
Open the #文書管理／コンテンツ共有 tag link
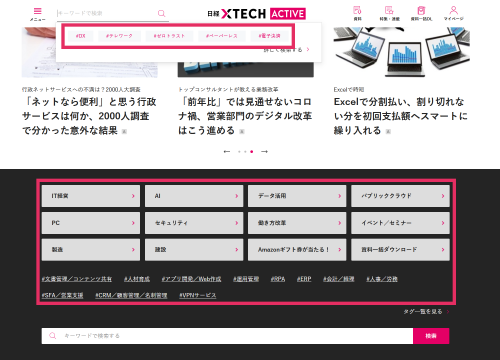tap(77, 279)
